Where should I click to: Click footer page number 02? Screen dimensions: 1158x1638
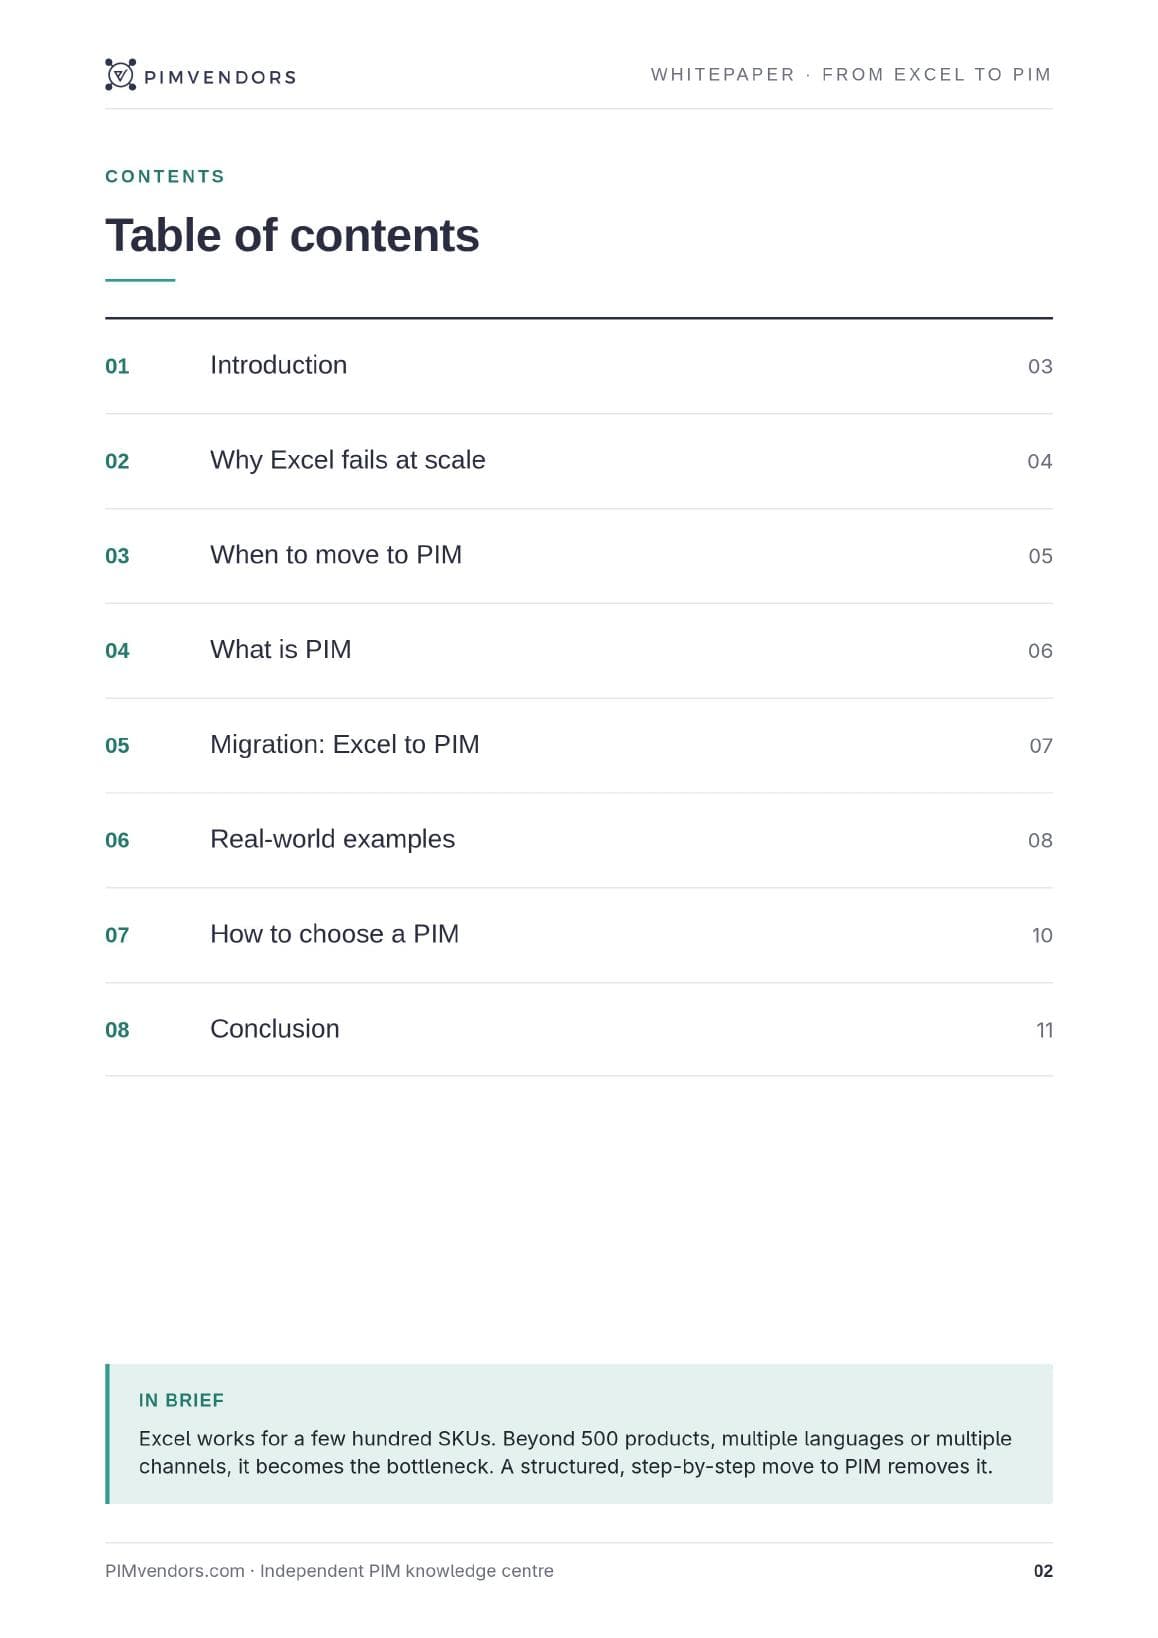[1043, 1571]
